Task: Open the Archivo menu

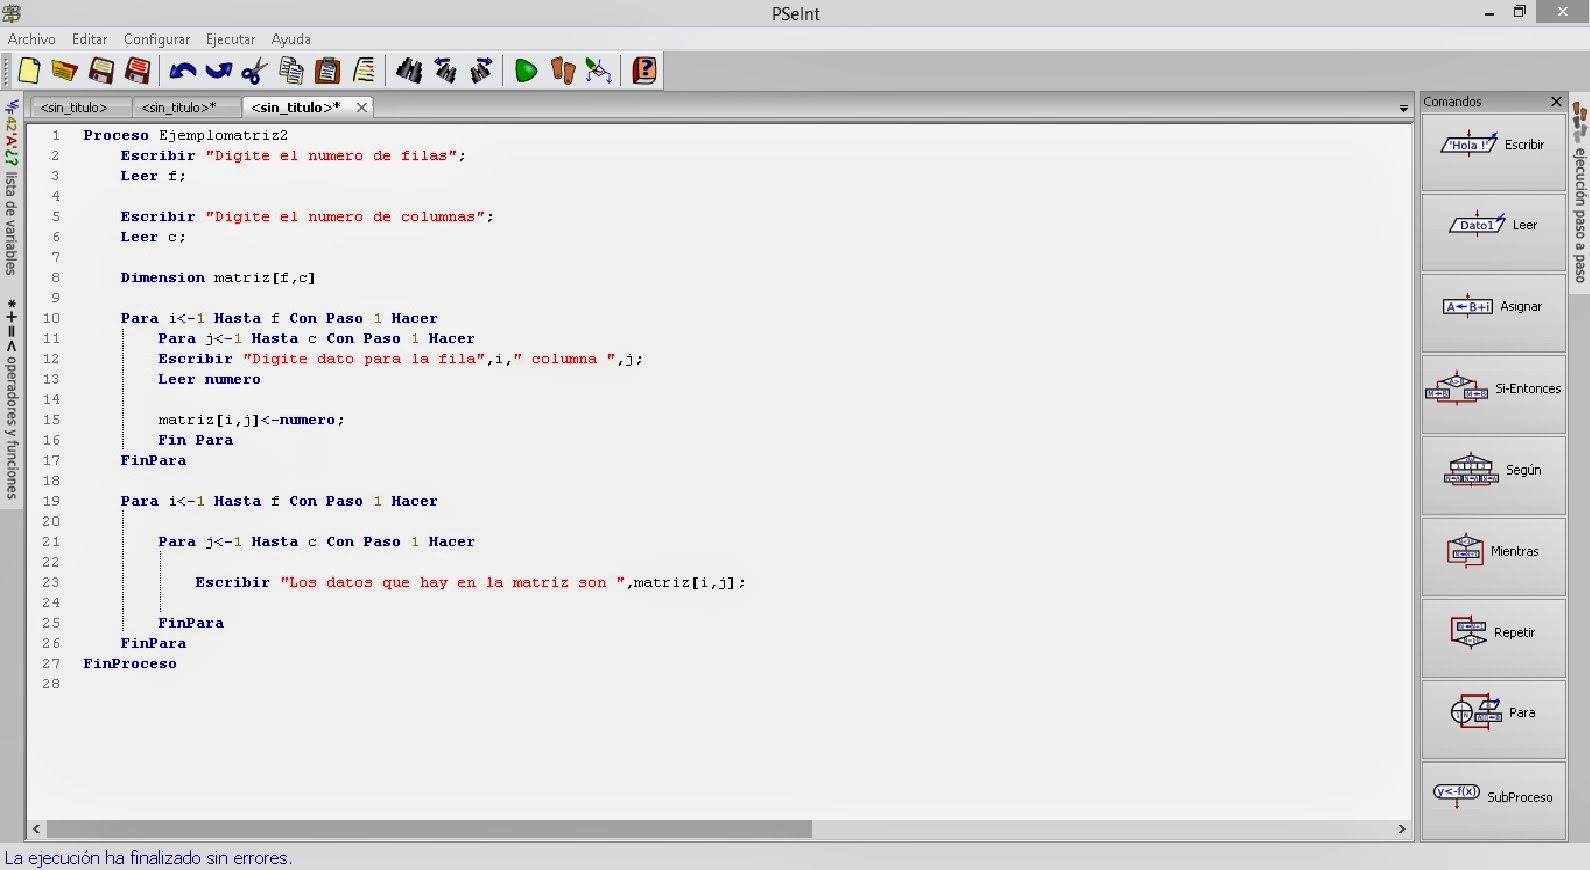Action: [32, 39]
